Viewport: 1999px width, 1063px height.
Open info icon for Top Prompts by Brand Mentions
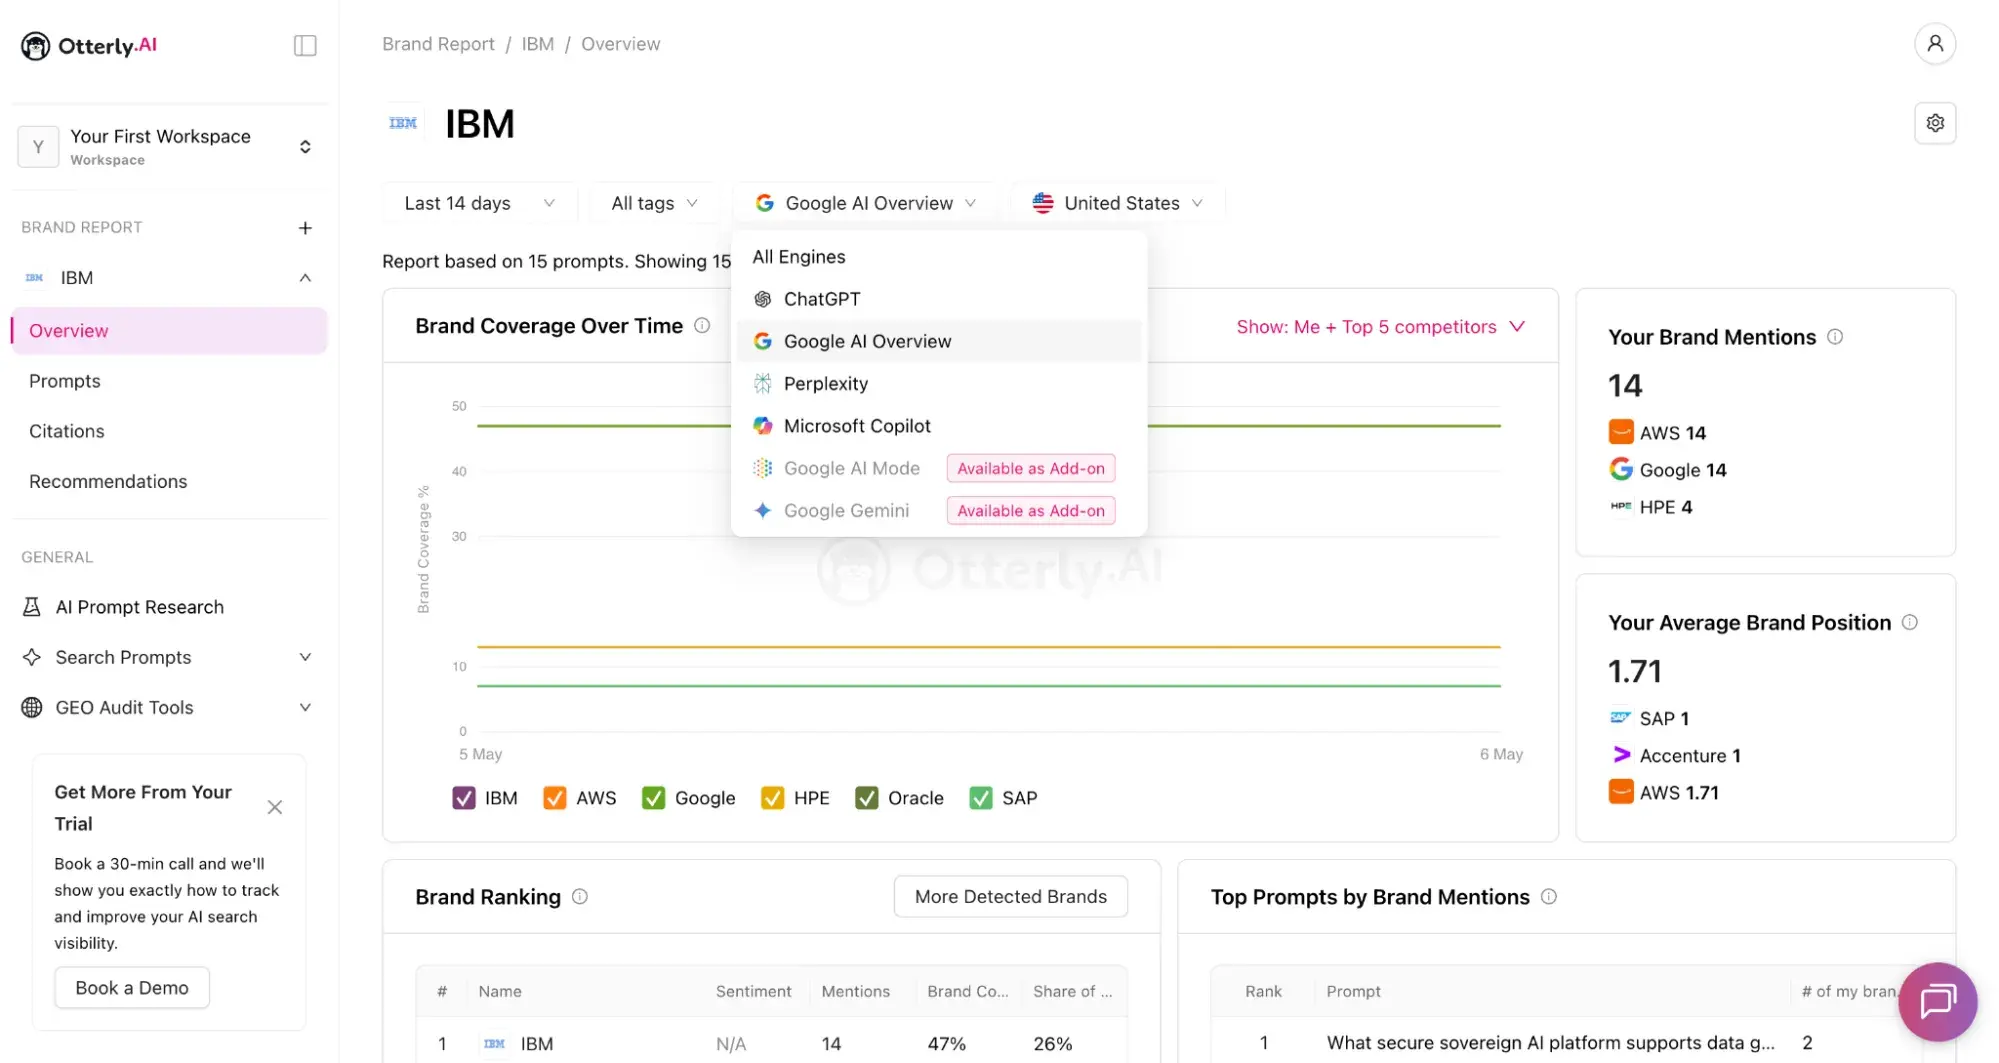click(x=1548, y=897)
